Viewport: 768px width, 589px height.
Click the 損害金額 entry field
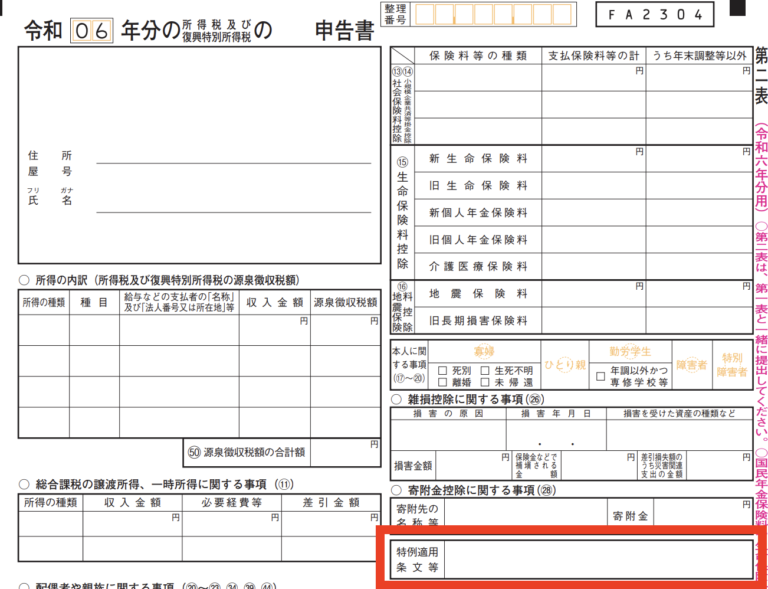tap(468, 465)
